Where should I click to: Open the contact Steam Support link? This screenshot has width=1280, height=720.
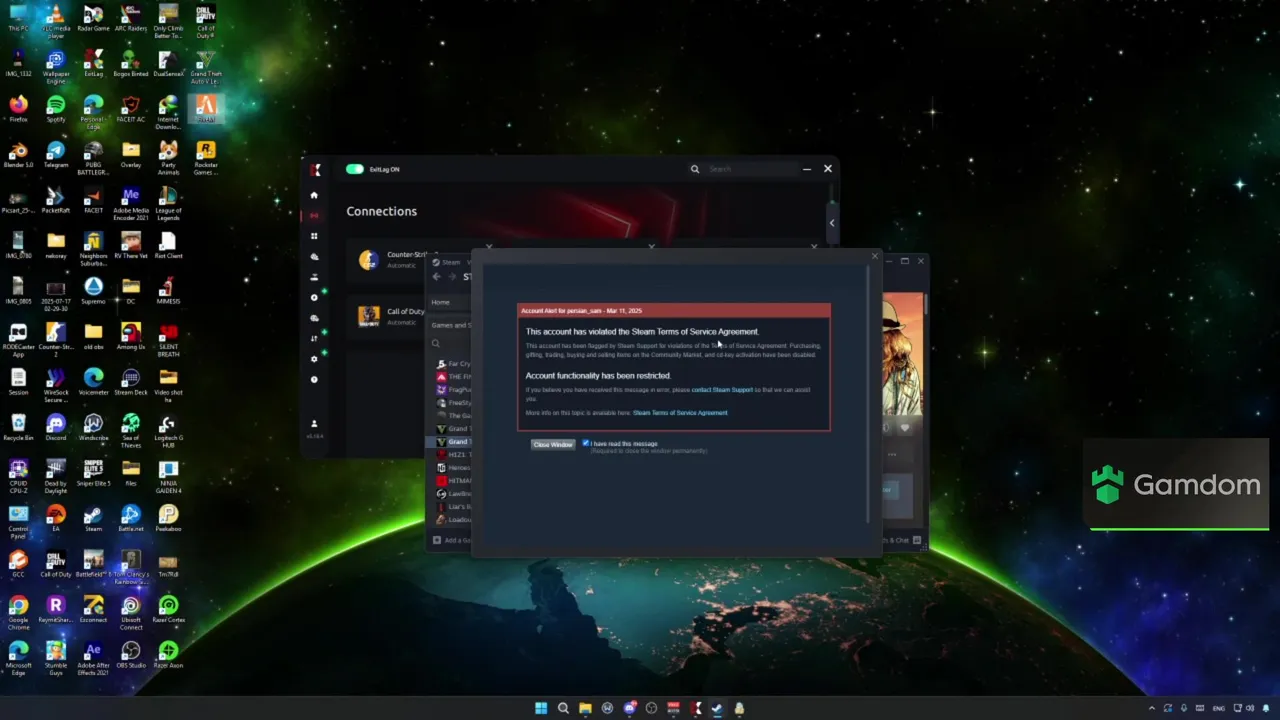[722, 390]
